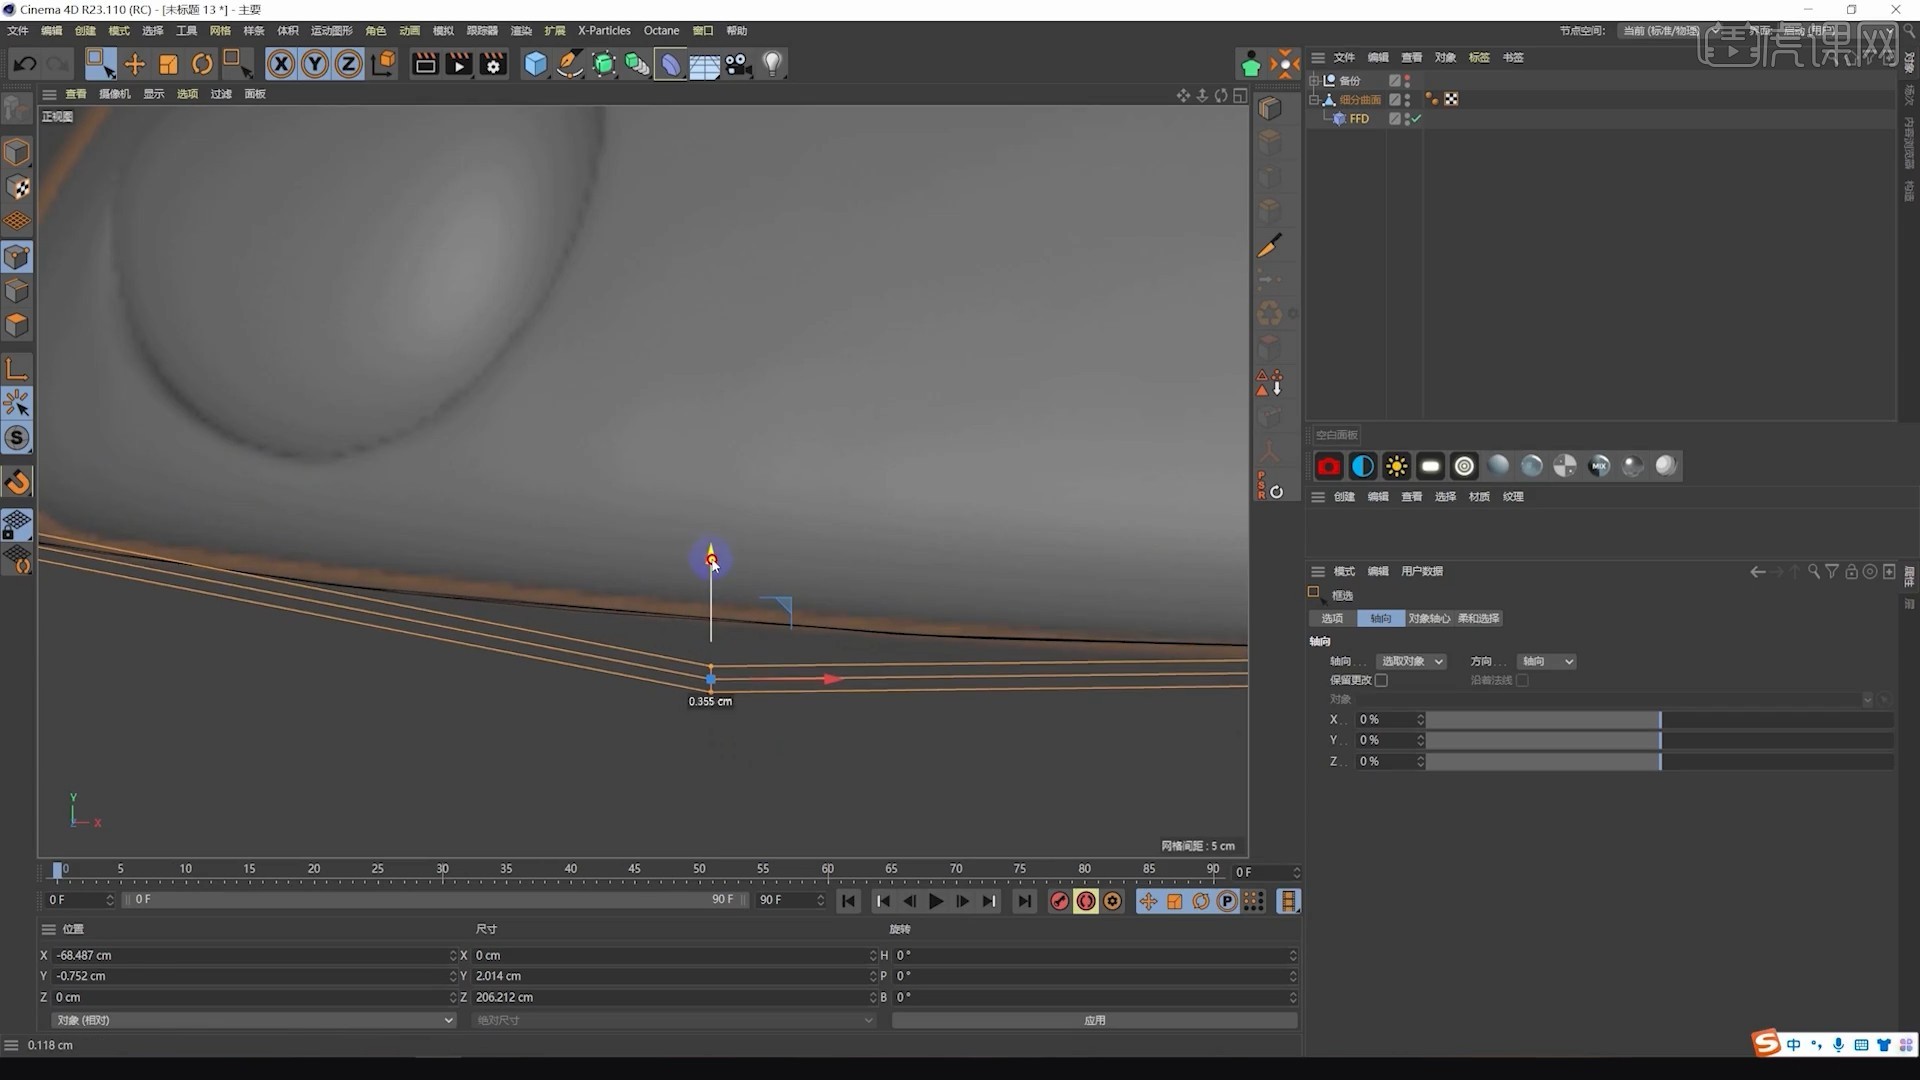Screen dimensions: 1920x1080
Task: Click the 应用 button at the bottom
Action: (x=1095, y=1020)
